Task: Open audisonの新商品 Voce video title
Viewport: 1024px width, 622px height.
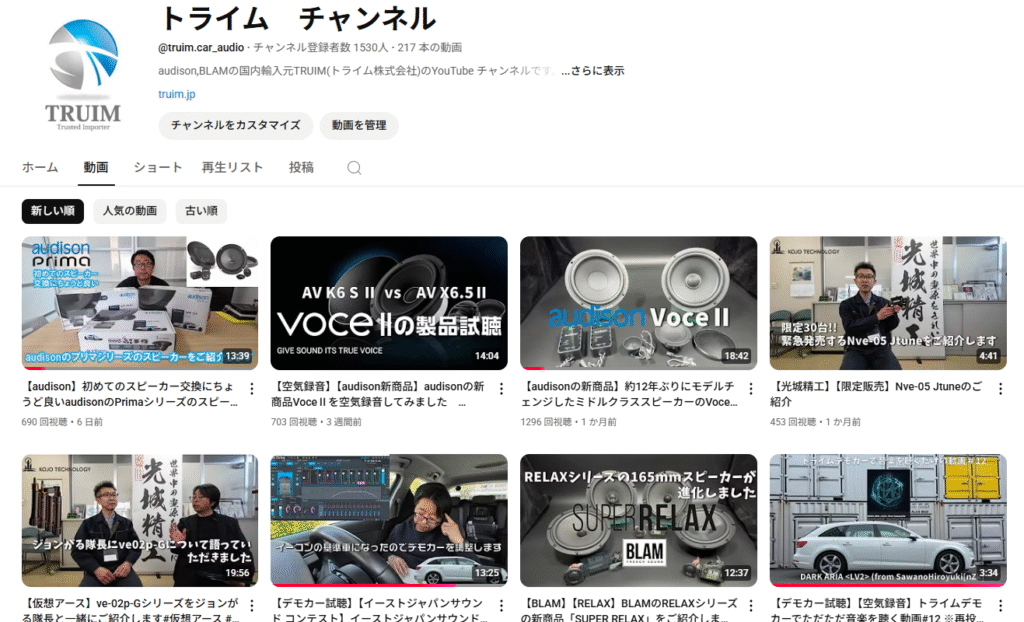Action: click(628, 394)
